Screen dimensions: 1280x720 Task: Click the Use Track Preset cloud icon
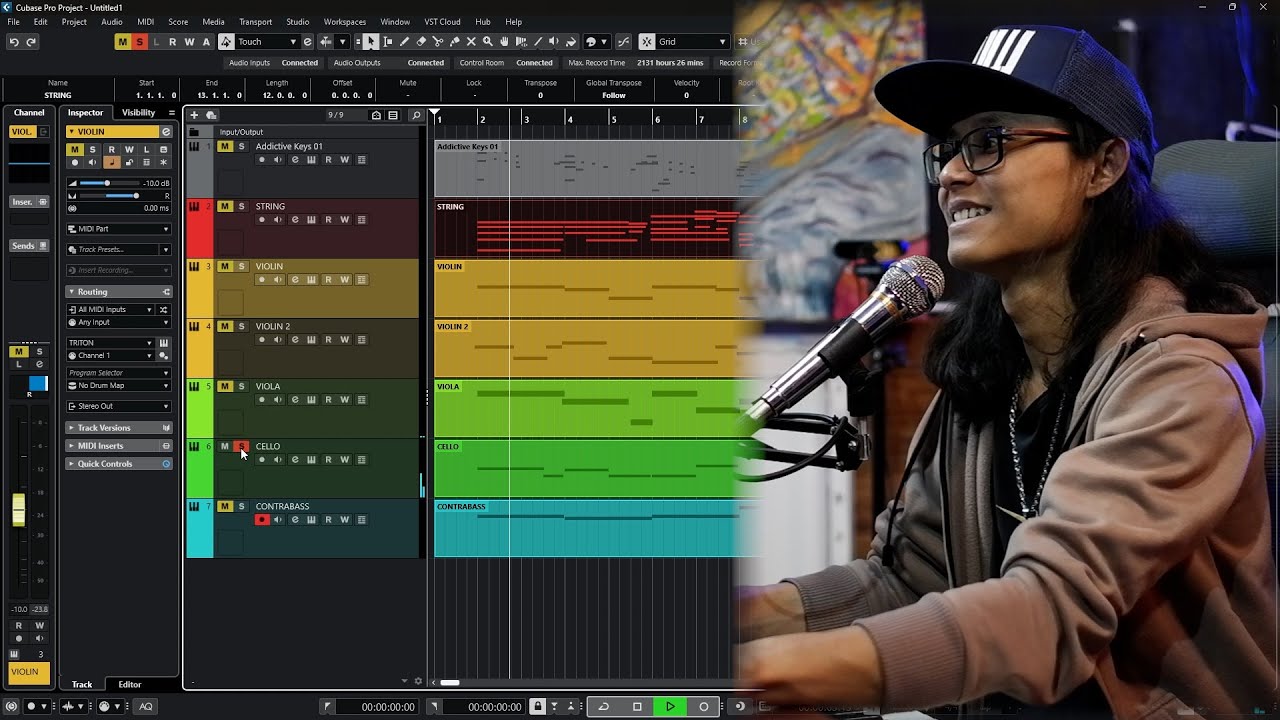(211, 115)
